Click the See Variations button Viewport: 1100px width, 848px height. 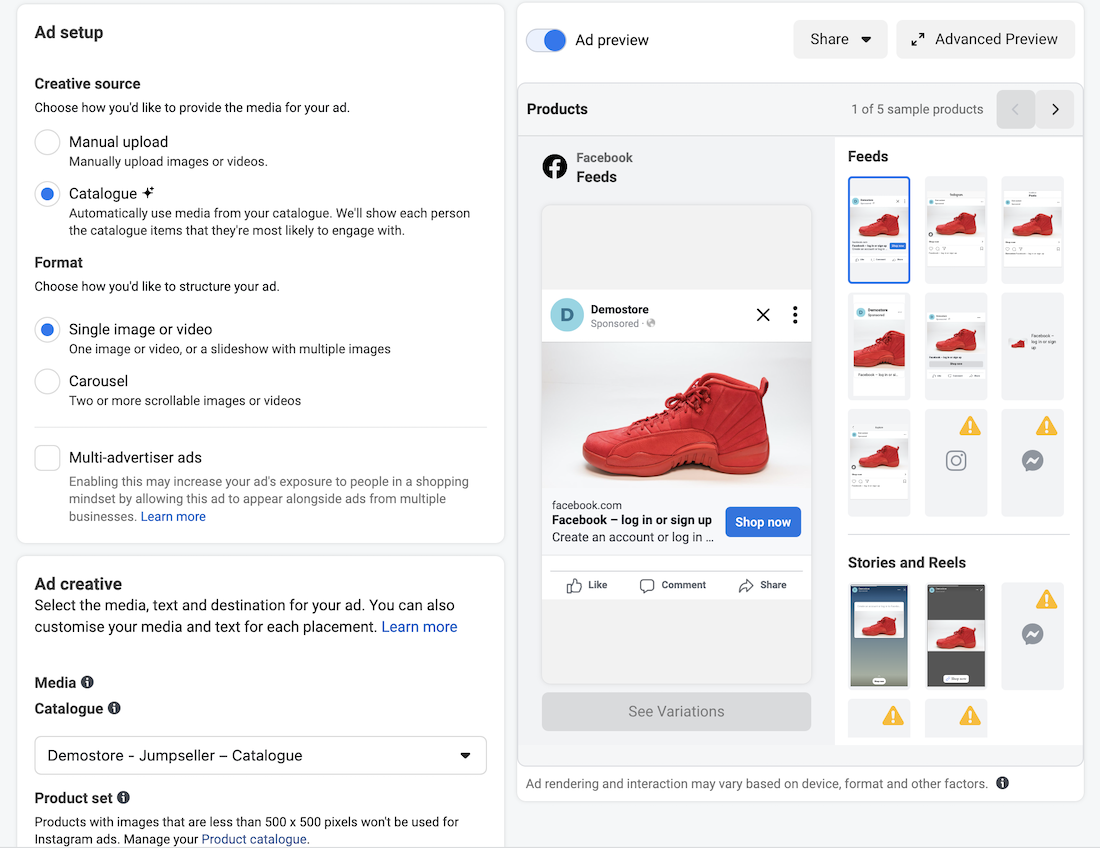(x=676, y=711)
